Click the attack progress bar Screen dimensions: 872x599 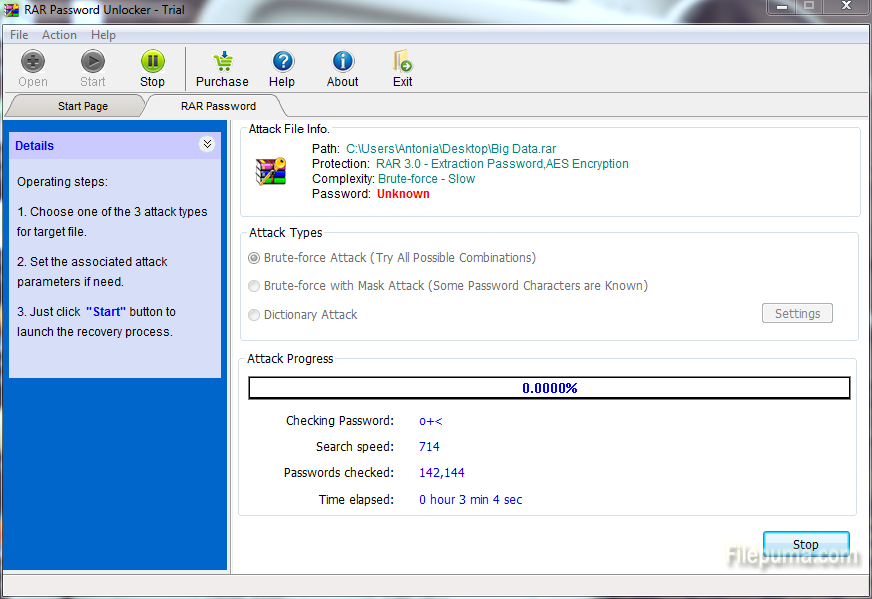(x=549, y=388)
